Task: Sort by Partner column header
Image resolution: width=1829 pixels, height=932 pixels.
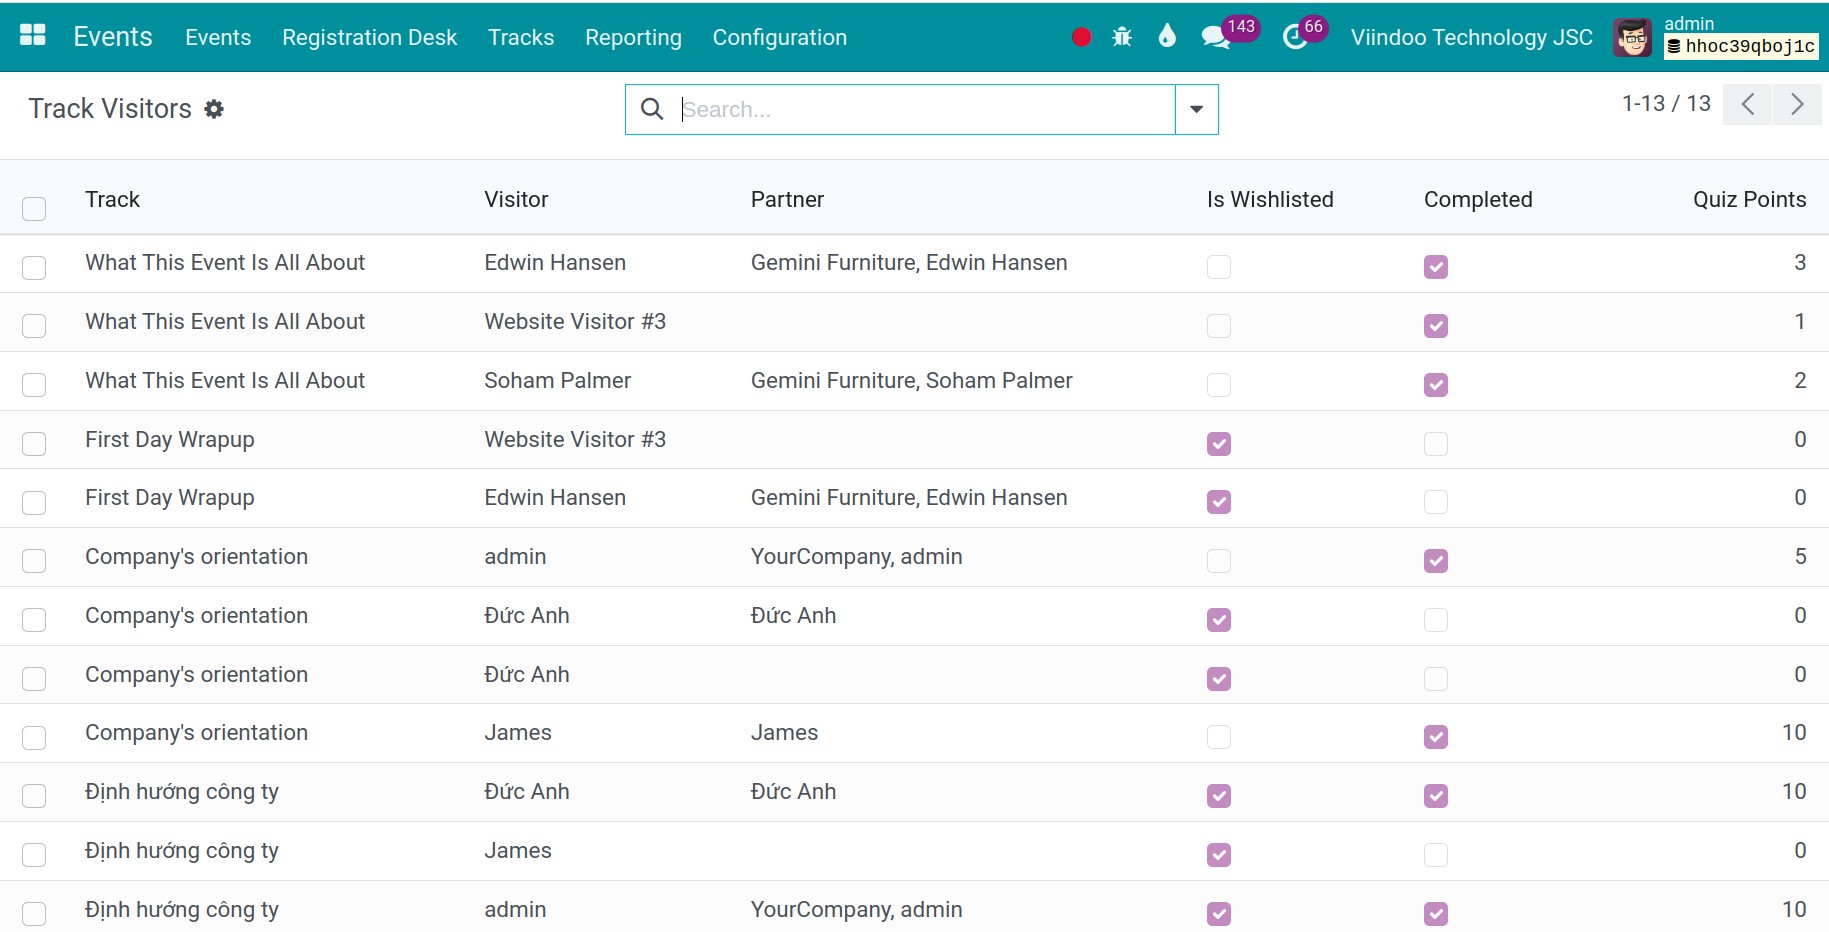Action: click(787, 200)
